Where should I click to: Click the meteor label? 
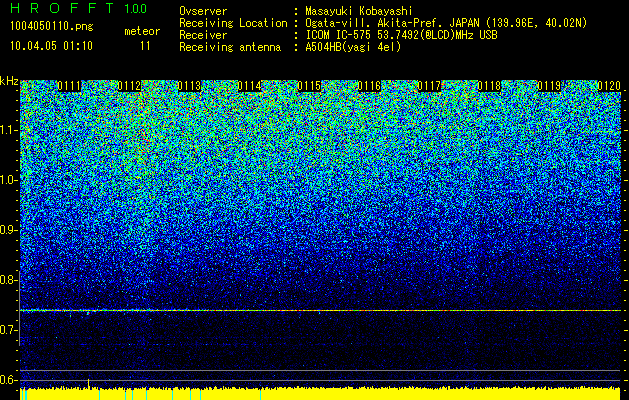click(142, 31)
